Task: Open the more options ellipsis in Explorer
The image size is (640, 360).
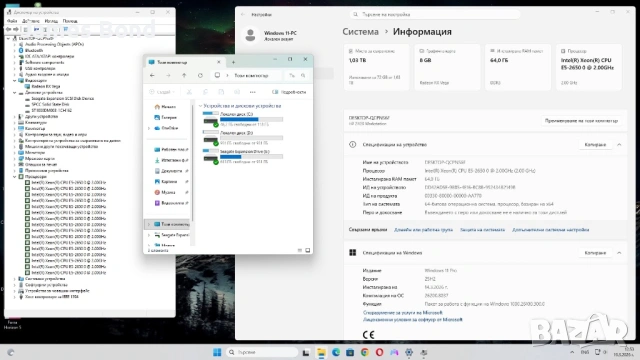Action: 253,92
